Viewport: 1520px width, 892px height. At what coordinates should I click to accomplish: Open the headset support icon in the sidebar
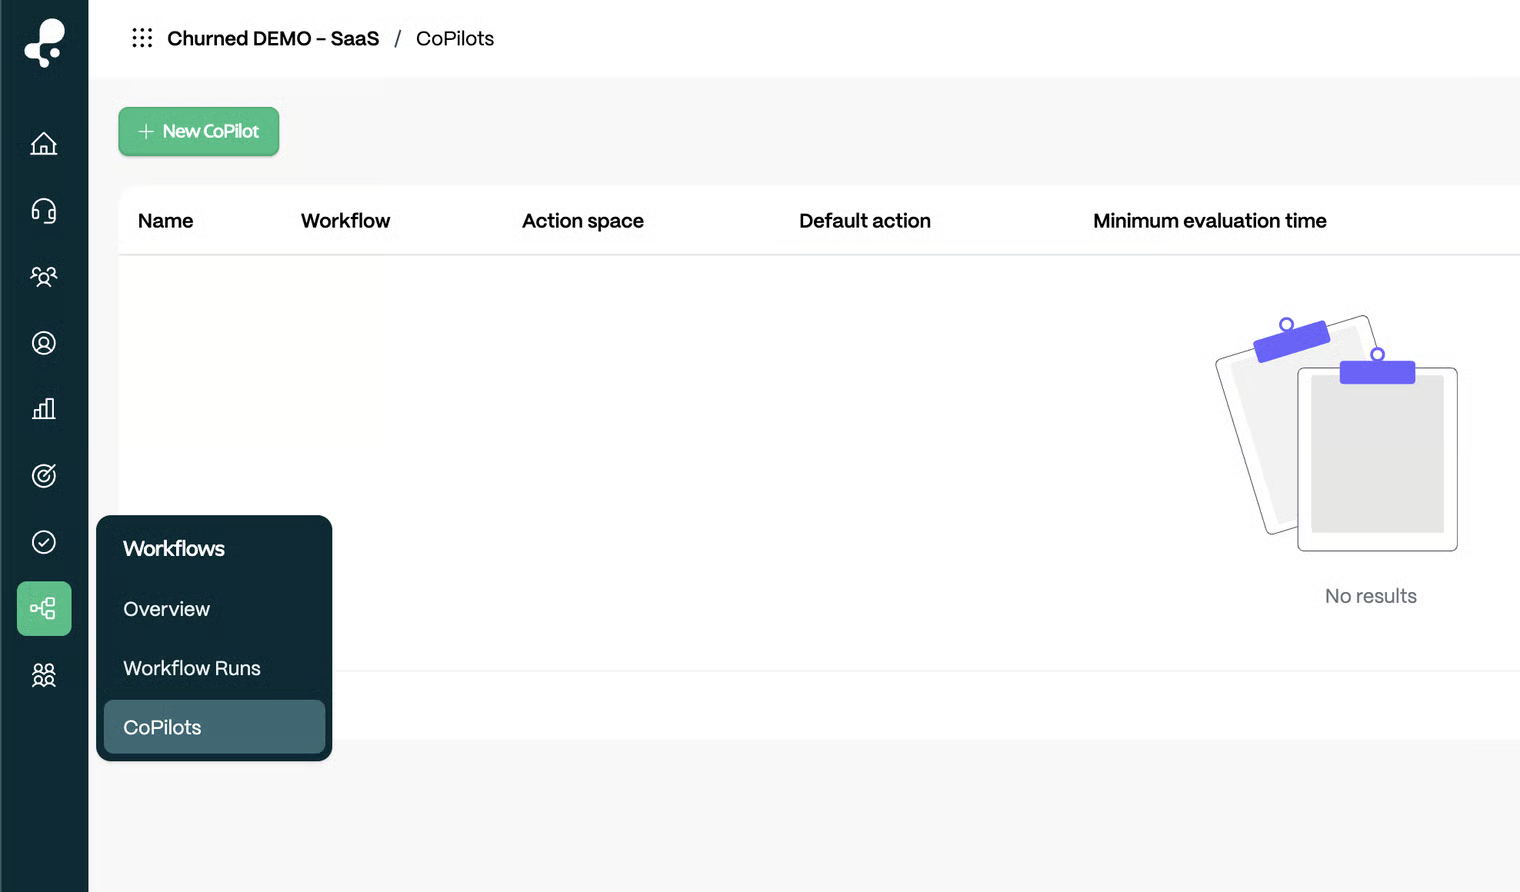point(44,210)
